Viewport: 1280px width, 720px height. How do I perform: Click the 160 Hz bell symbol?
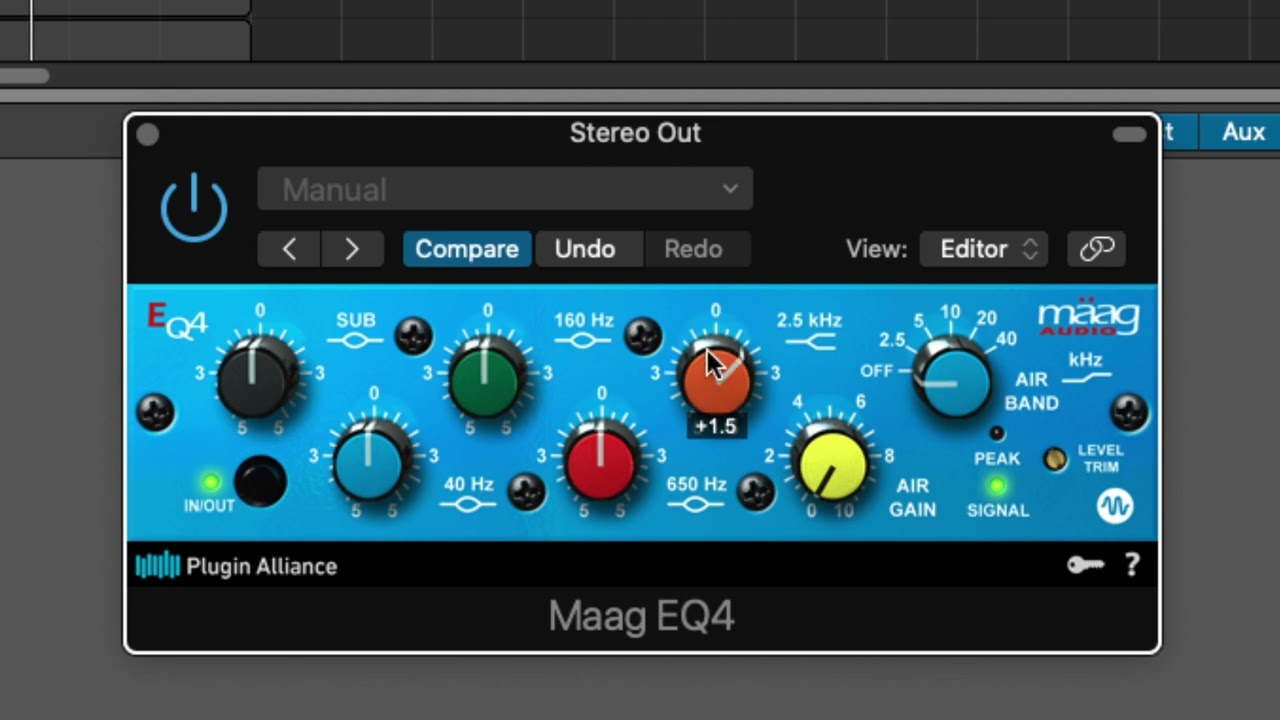coord(583,341)
